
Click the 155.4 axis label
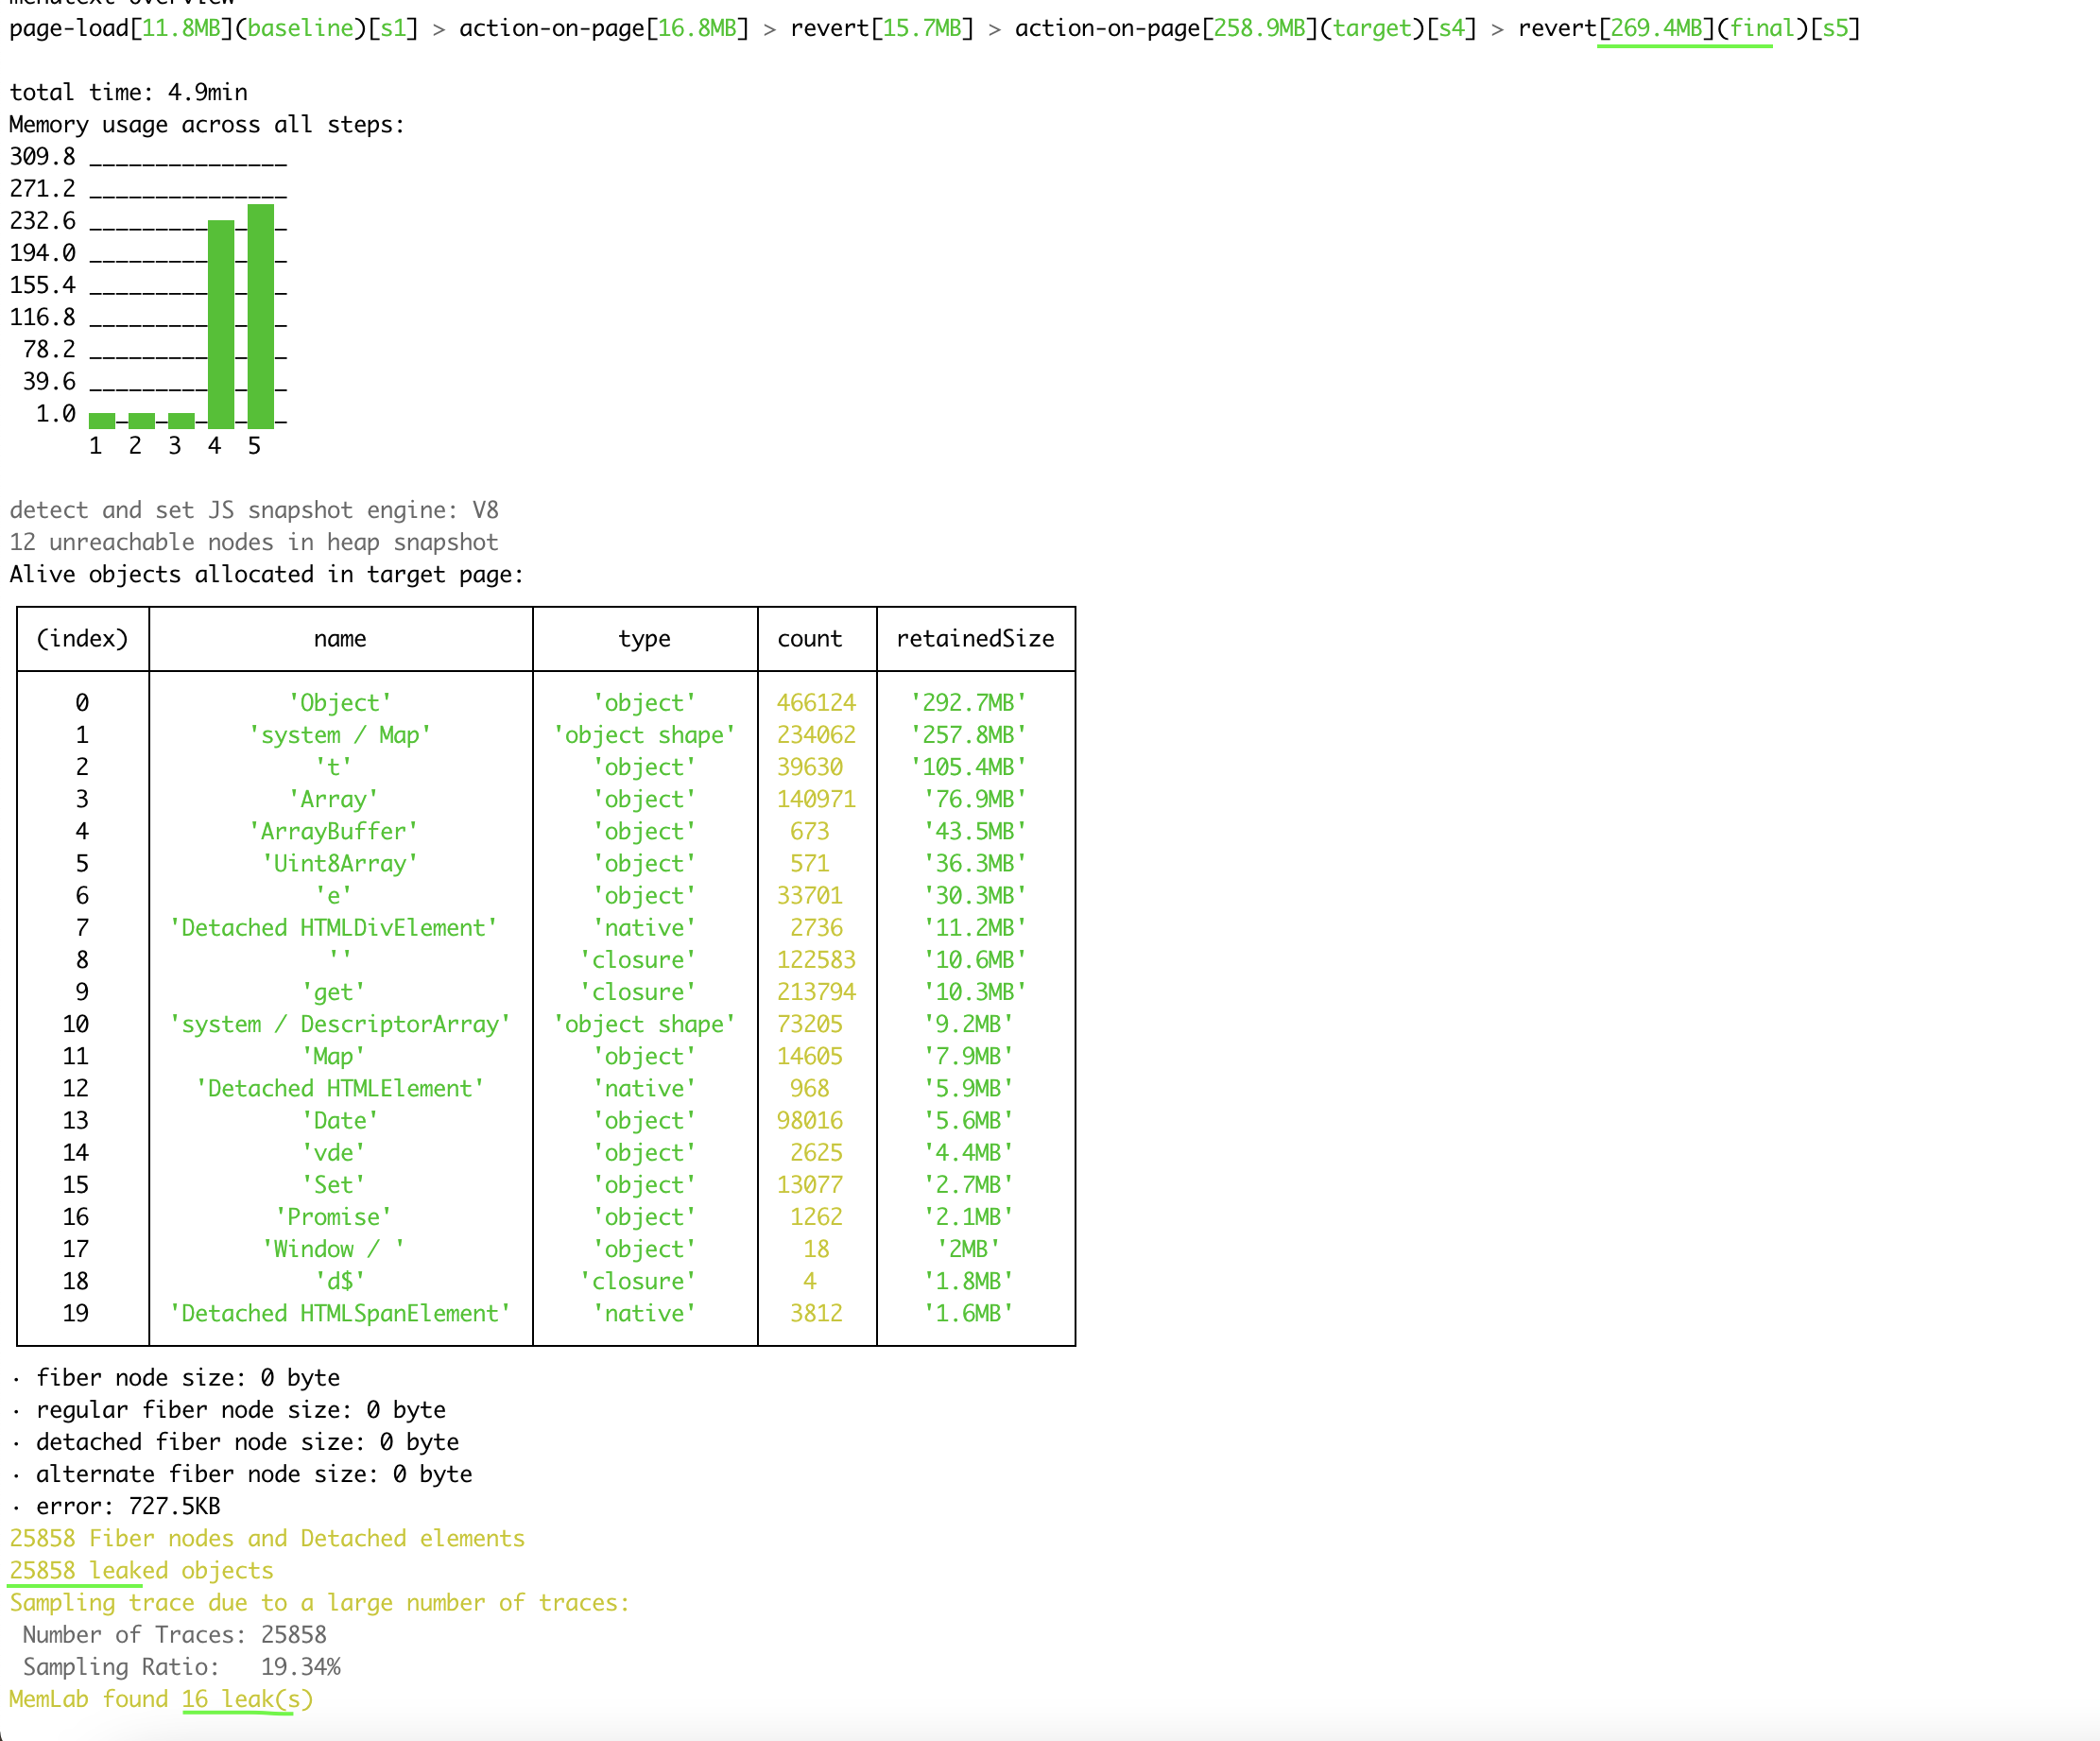(43, 285)
